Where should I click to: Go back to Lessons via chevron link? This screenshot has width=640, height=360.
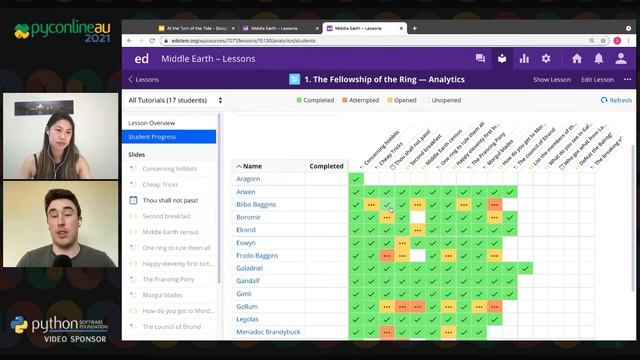[144, 80]
